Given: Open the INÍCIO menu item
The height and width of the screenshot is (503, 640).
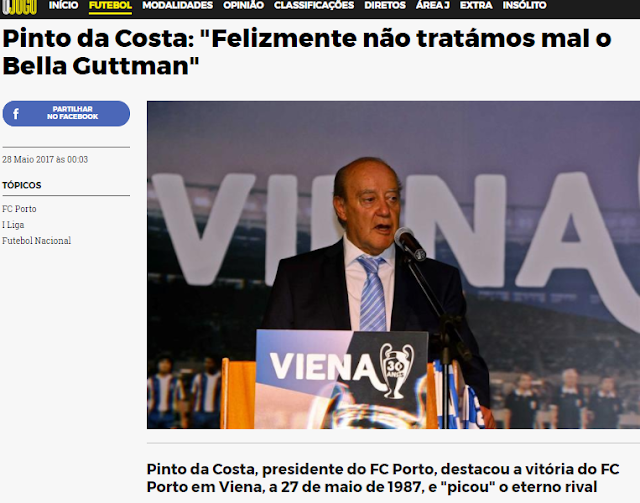Looking at the screenshot, I should coord(63,5).
